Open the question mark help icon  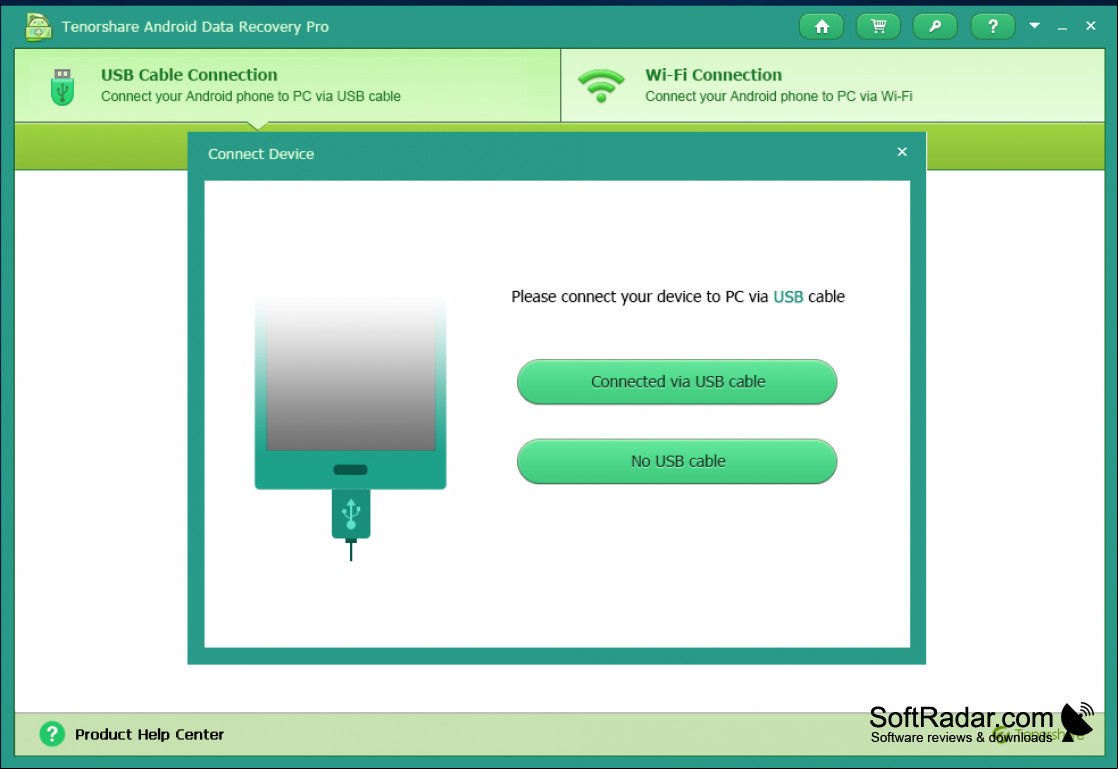point(993,26)
